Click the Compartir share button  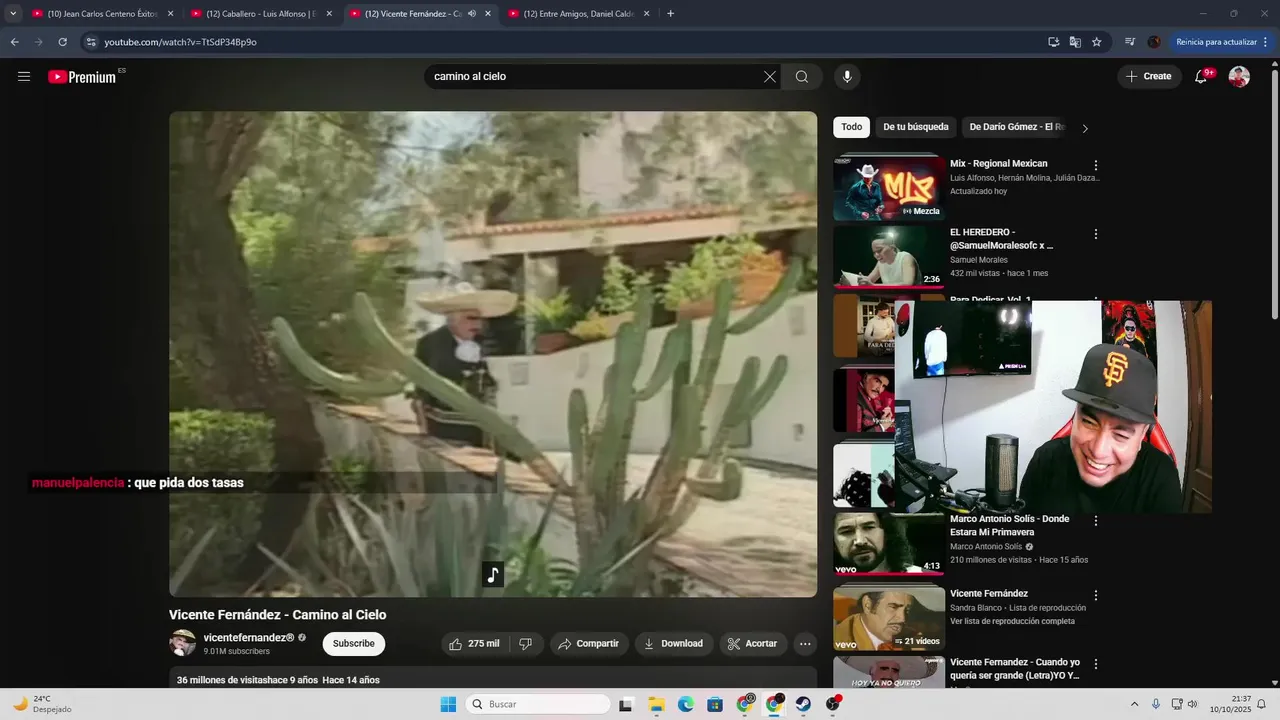588,644
